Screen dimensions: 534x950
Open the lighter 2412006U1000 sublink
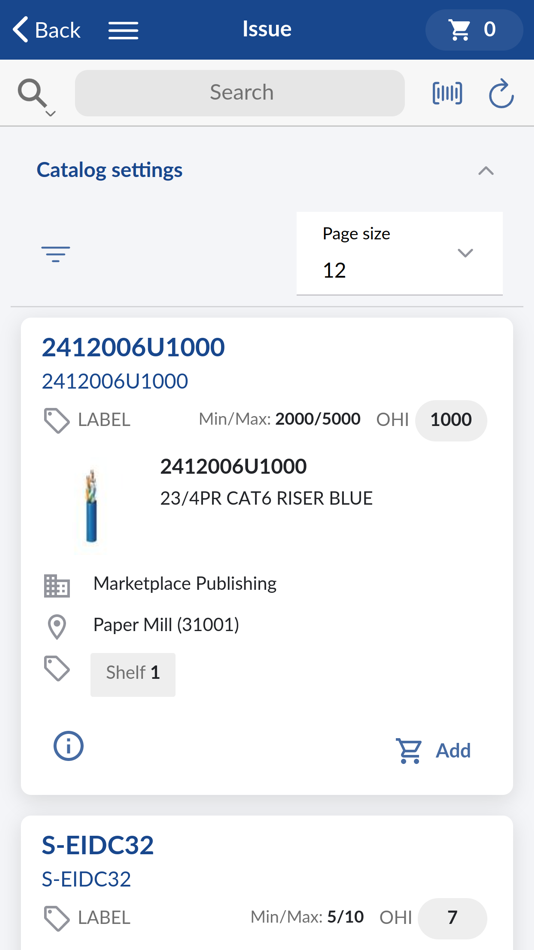[115, 381]
